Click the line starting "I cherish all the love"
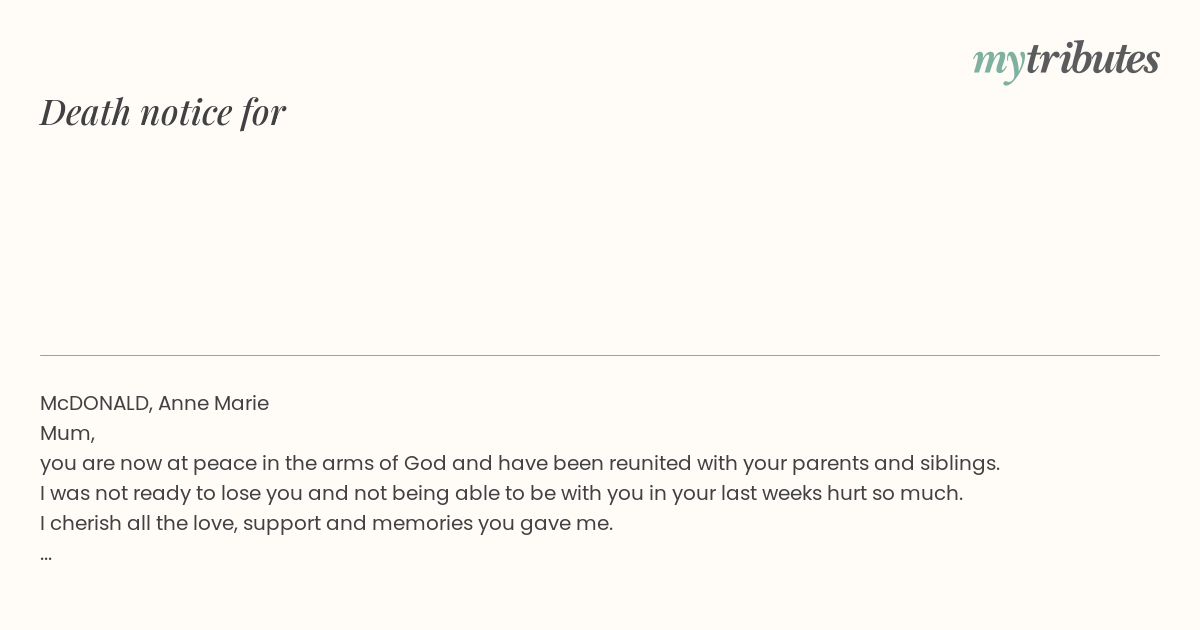Screen dimensions: 1200x630 326,523
